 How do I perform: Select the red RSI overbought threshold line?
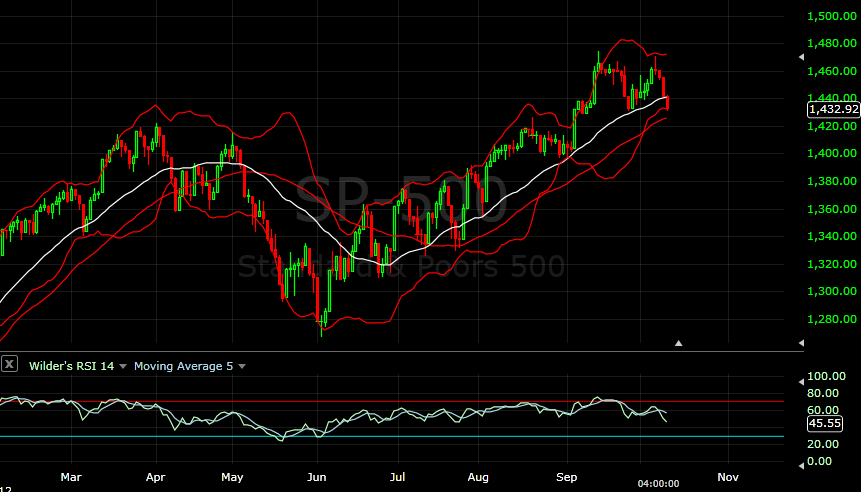[x=392, y=401]
